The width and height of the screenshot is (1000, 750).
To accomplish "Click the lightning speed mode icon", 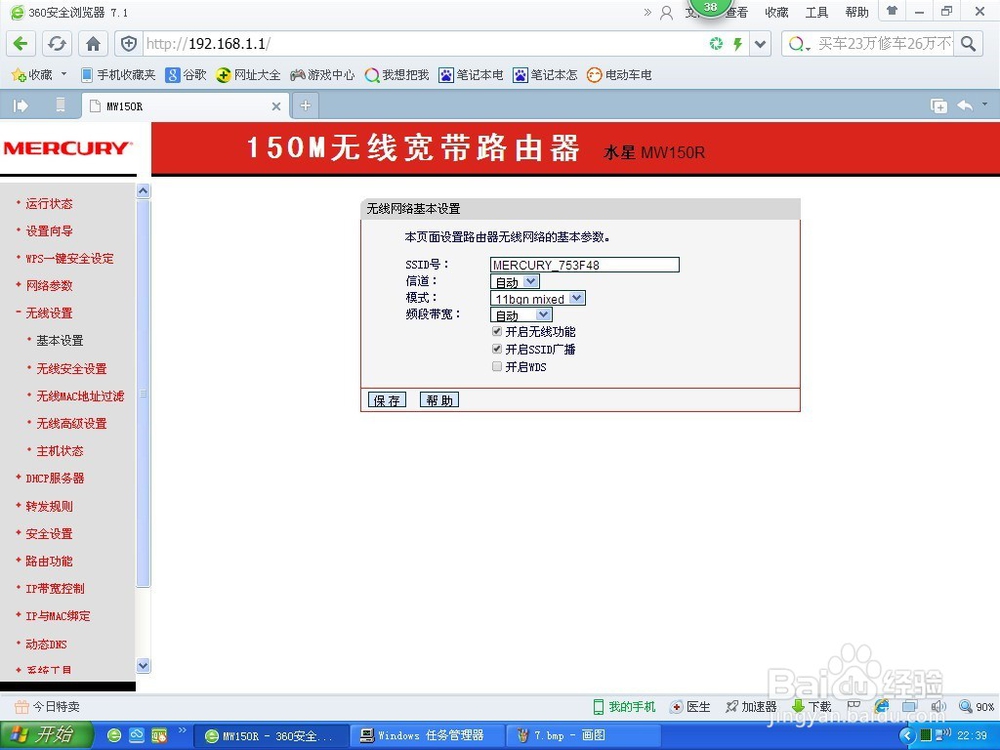I will (738, 43).
